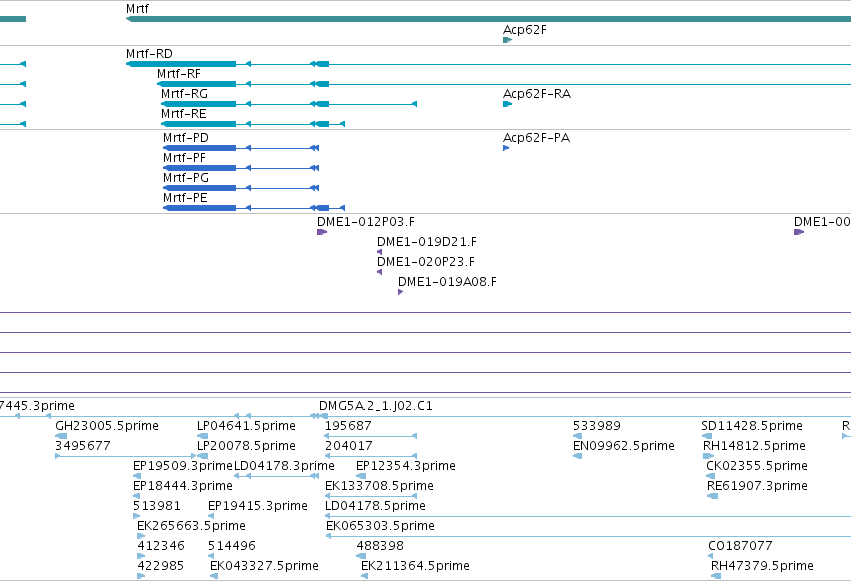The width and height of the screenshot is (851, 581).
Task: Click the 195687 feature label
Action: 348,426
